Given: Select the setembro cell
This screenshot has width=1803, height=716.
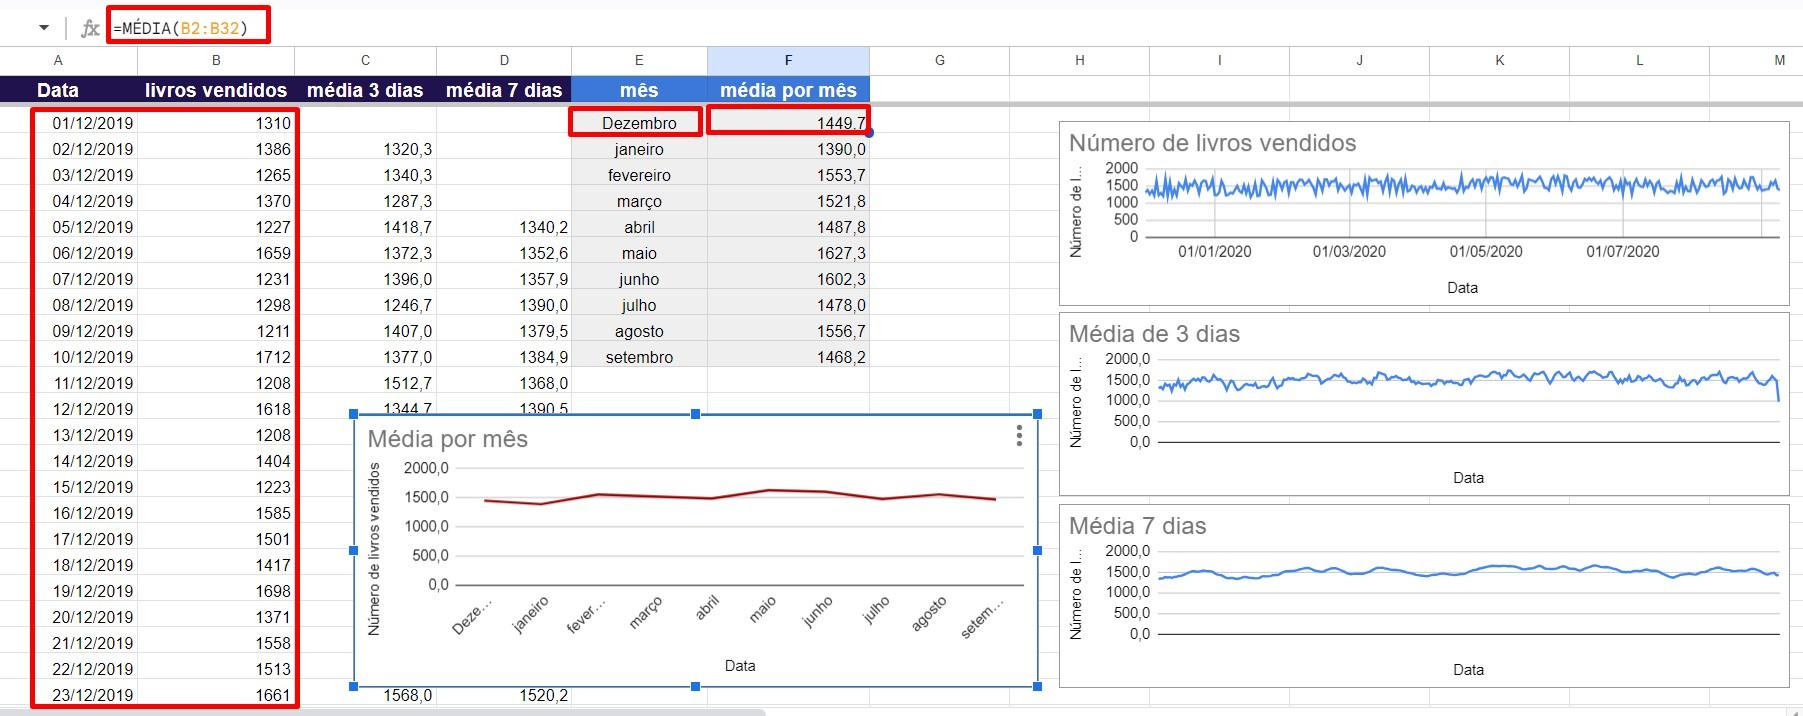Looking at the screenshot, I should tap(639, 357).
